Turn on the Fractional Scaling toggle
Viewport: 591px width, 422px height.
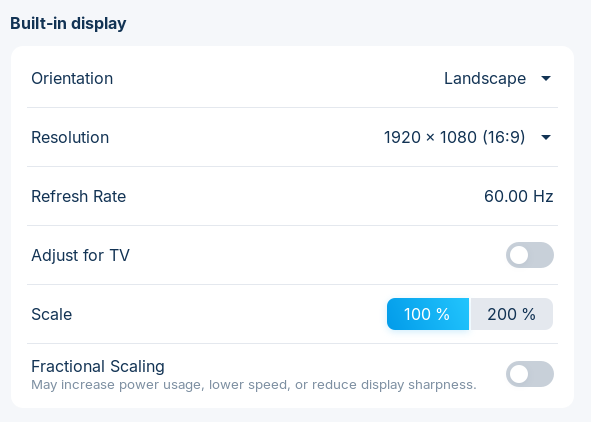530,374
